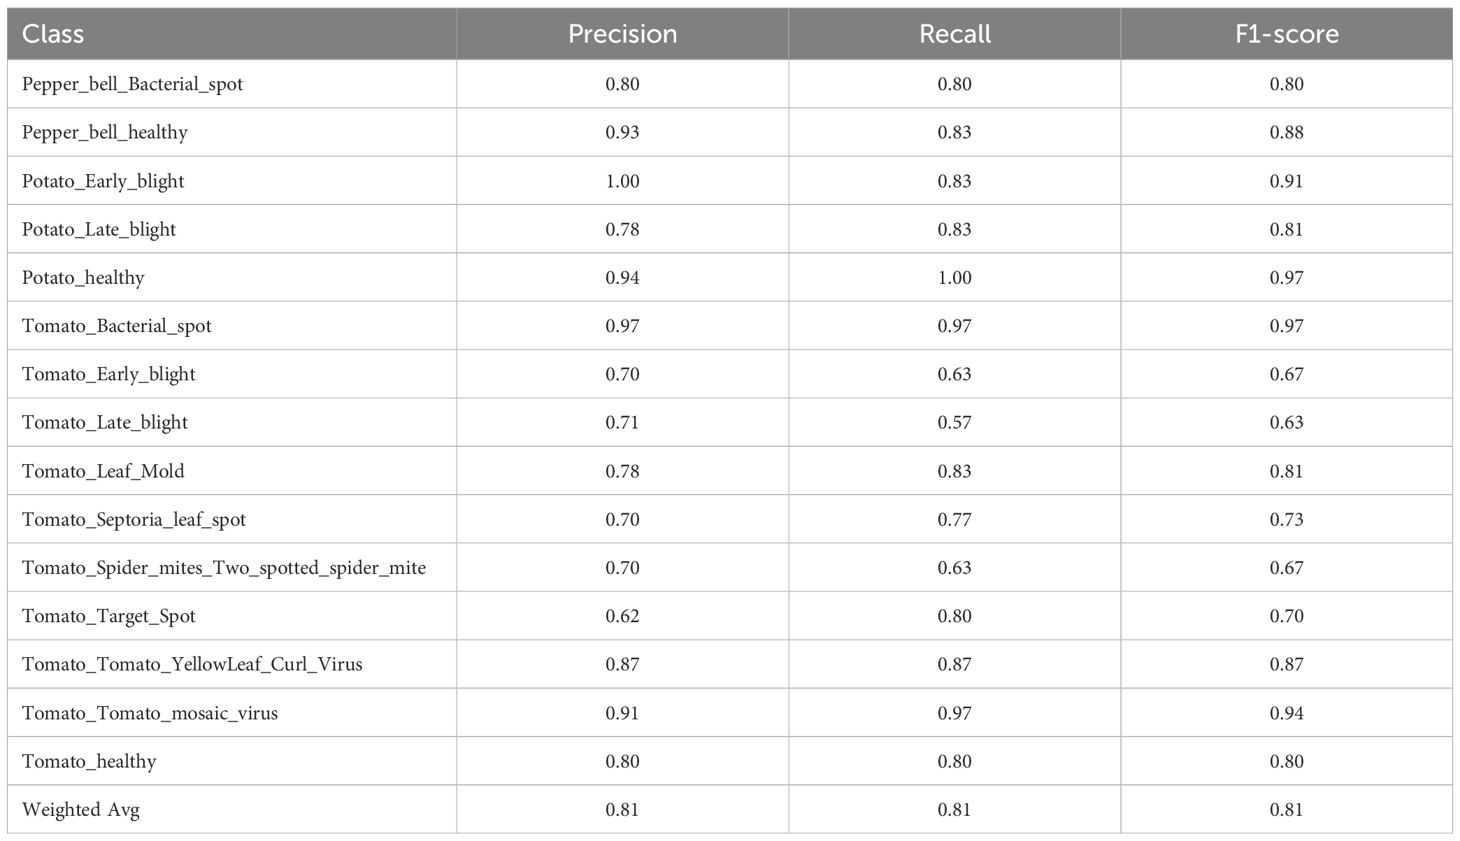Select the Tomato_healthy class name
The height and width of the screenshot is (841, 1460).
[x=89, y=761]
